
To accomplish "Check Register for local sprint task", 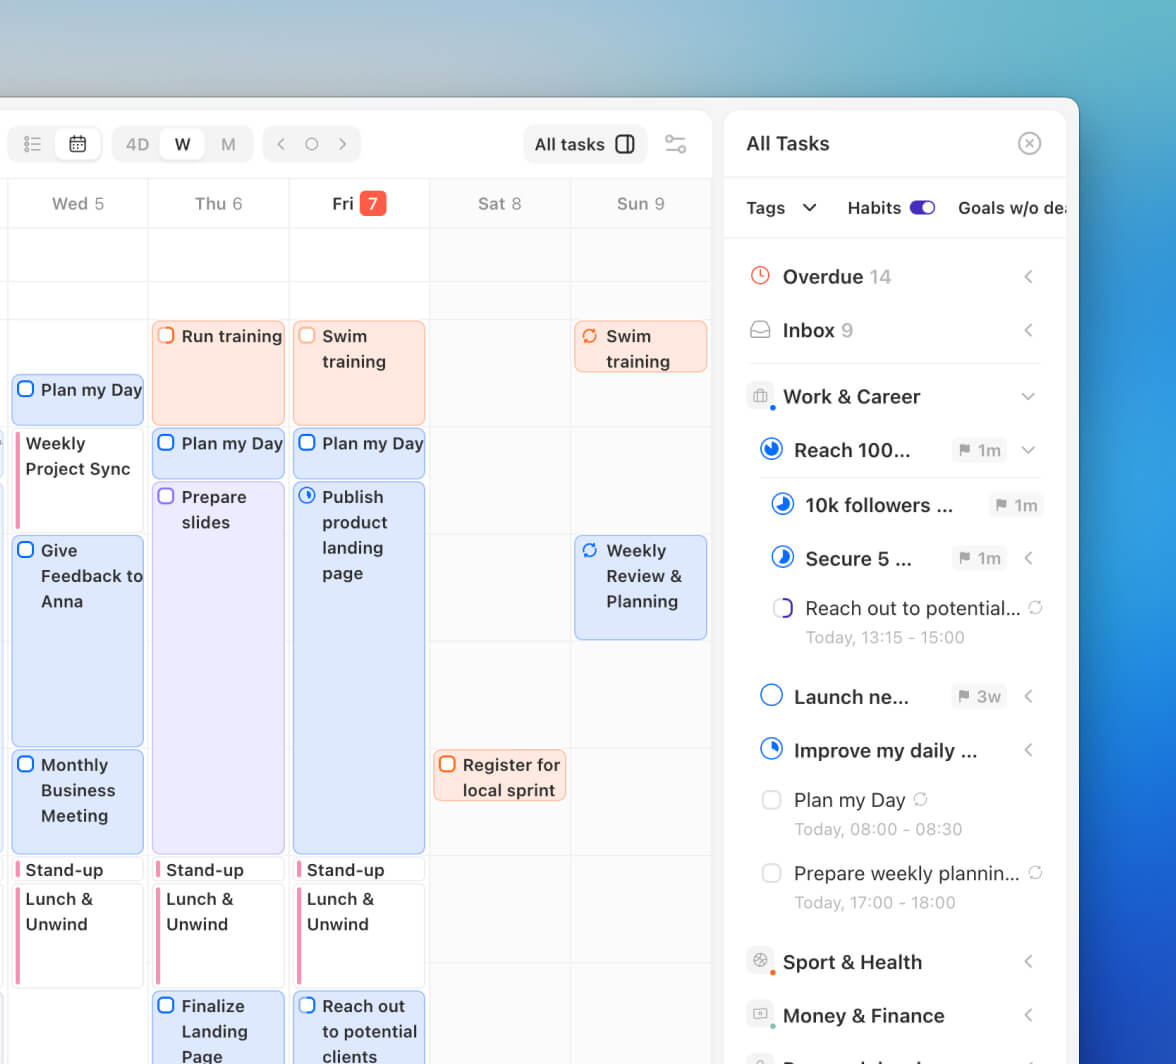I will 447,764.
